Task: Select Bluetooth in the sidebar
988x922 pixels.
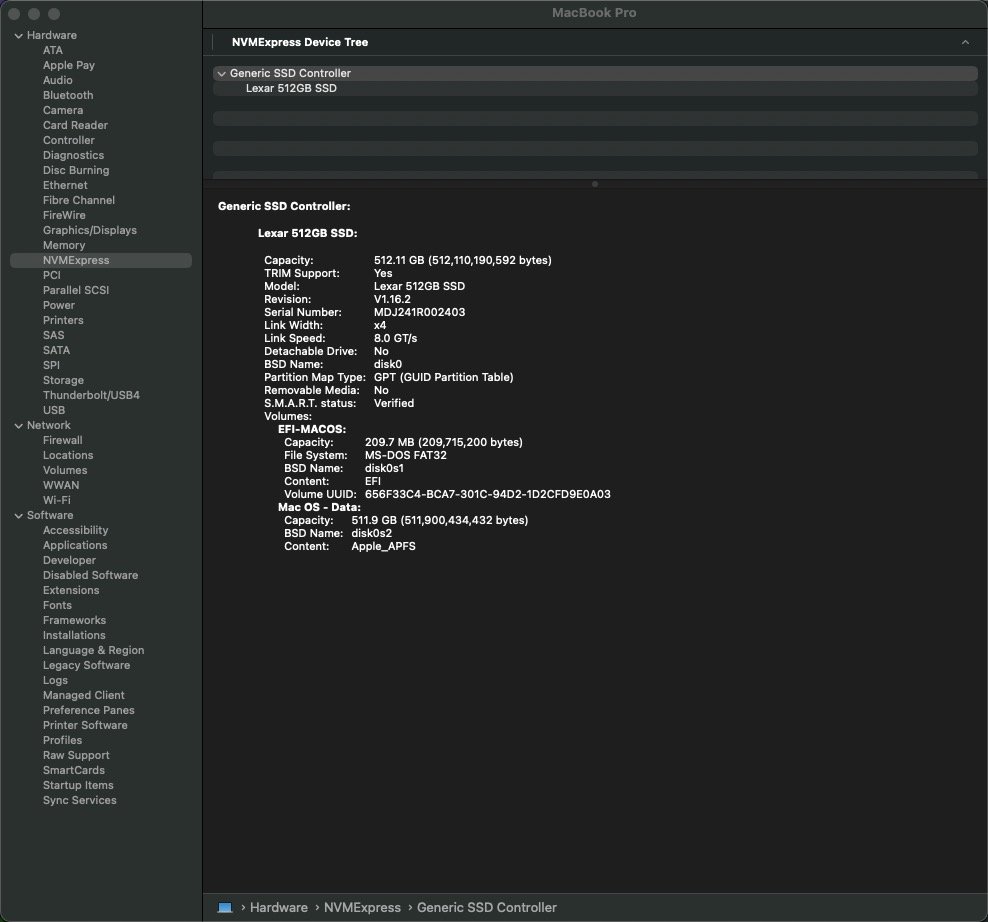Action: pyautogui.click(x=68, y=95)
